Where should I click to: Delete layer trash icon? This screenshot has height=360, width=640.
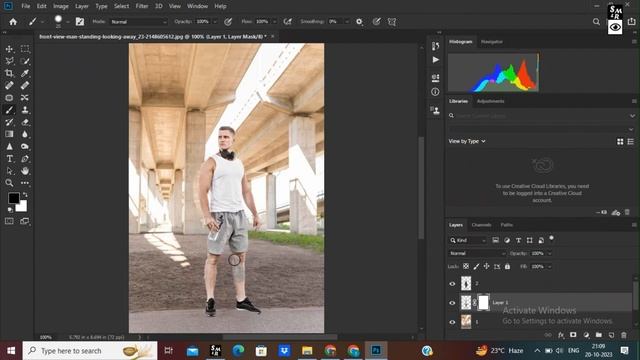pos(624,335)
